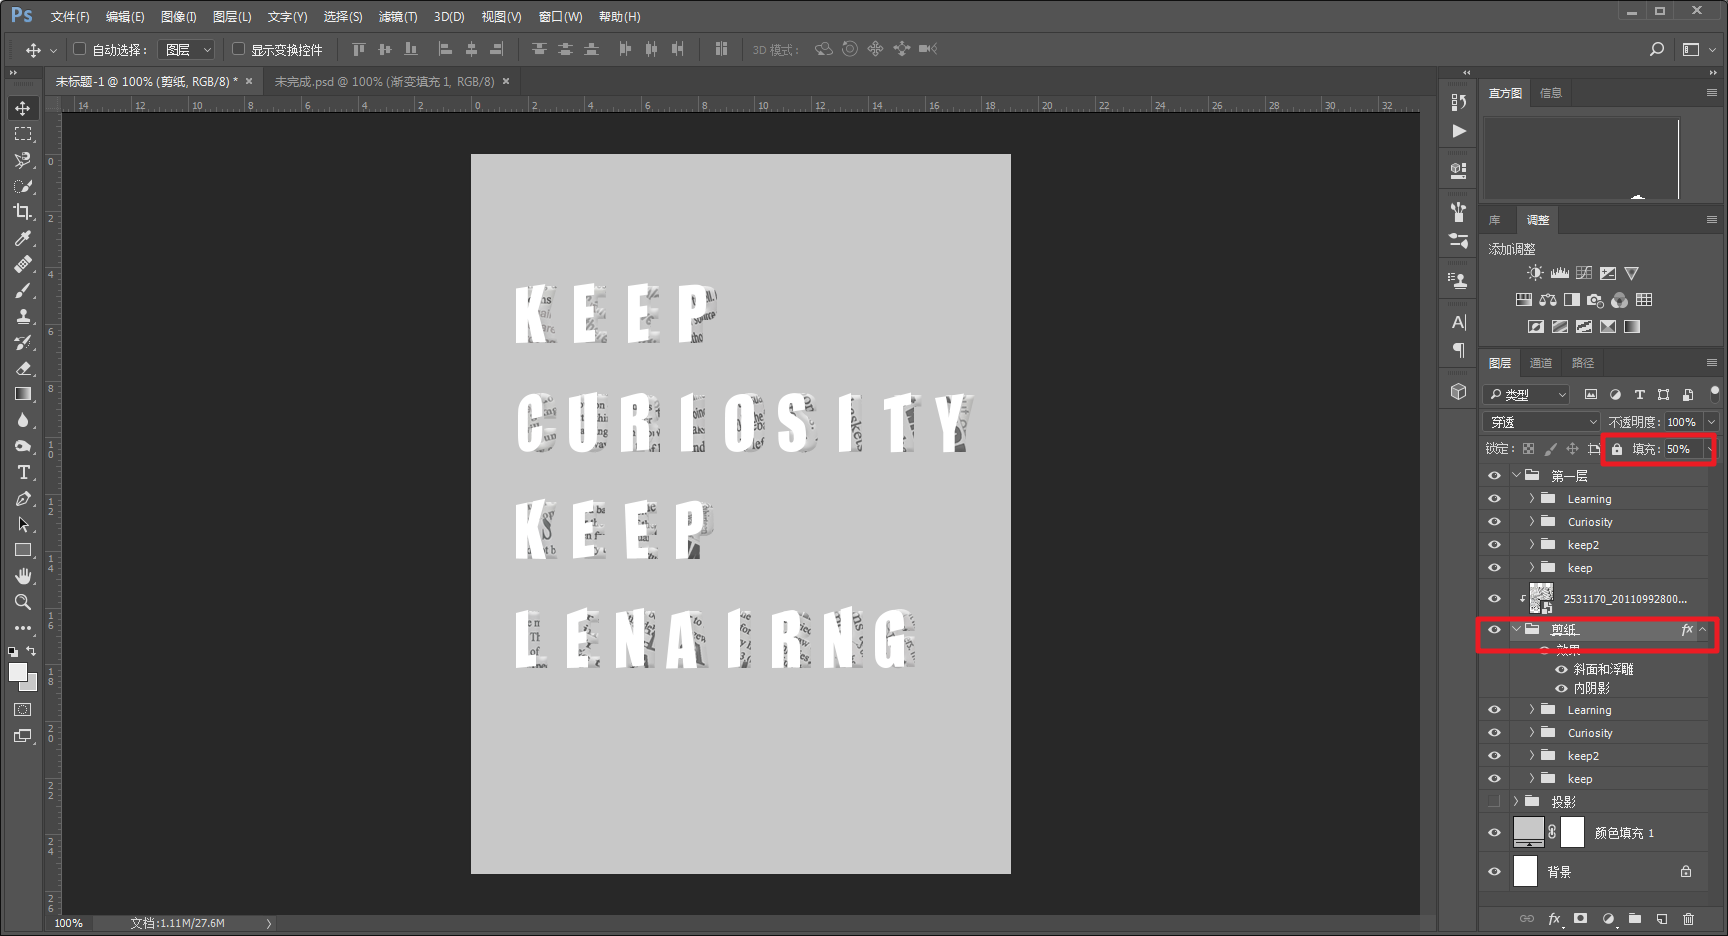Hide the 第一层 group
1728x936 pixels.
coord(1494,476)
